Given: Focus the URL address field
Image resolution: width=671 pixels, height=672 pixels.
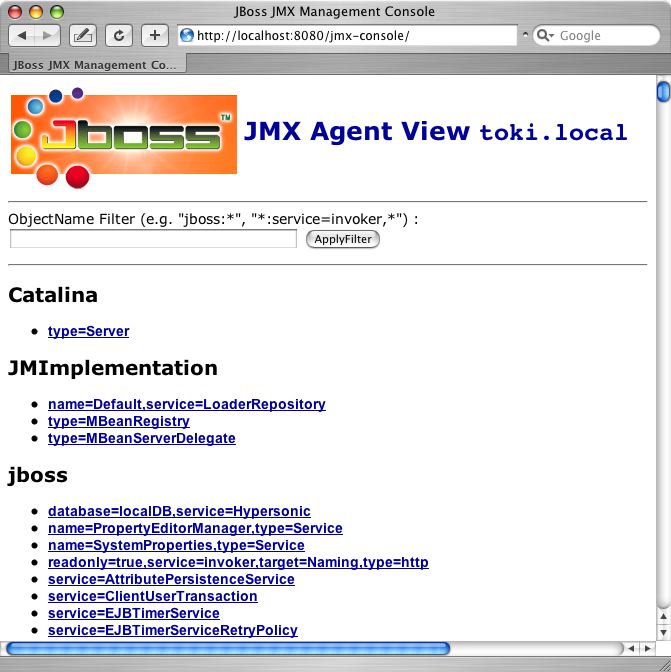Looking at the screenshot, I should coord(347,35).
